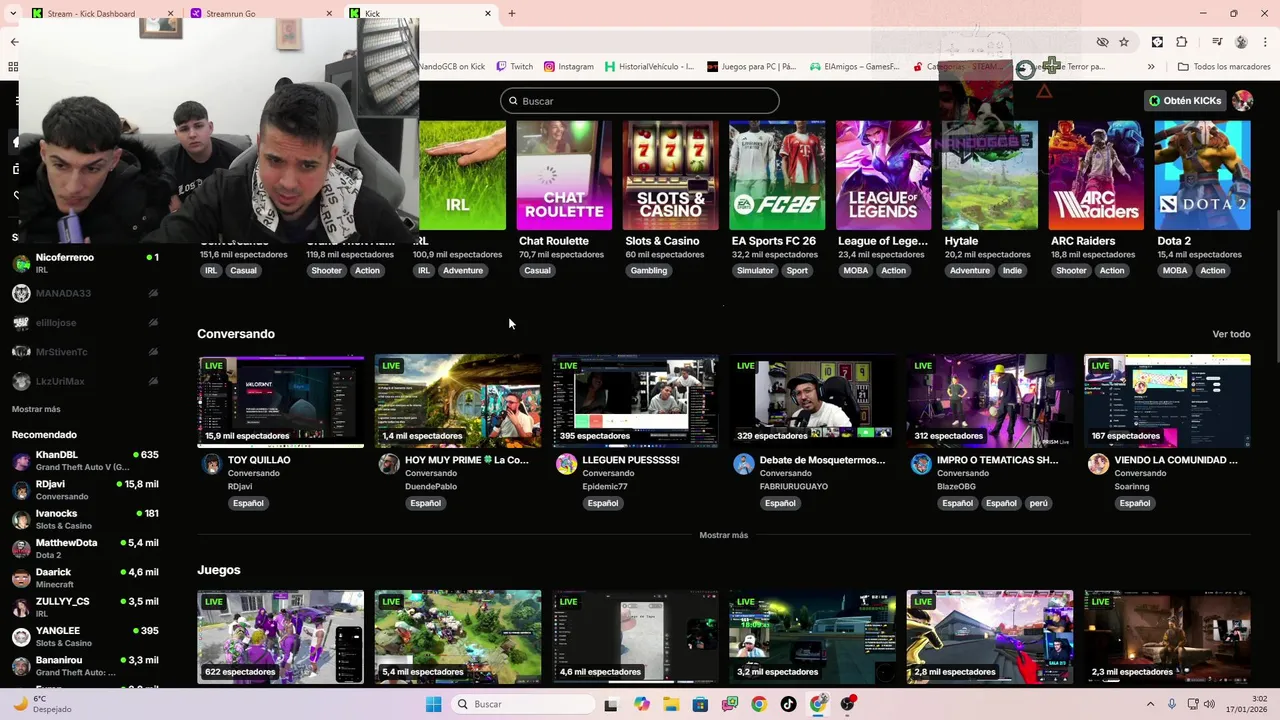Viewport: 1280px width, 720px height.
Task: Open the ARC Raiders category cover
Action: coord(1096,176)
